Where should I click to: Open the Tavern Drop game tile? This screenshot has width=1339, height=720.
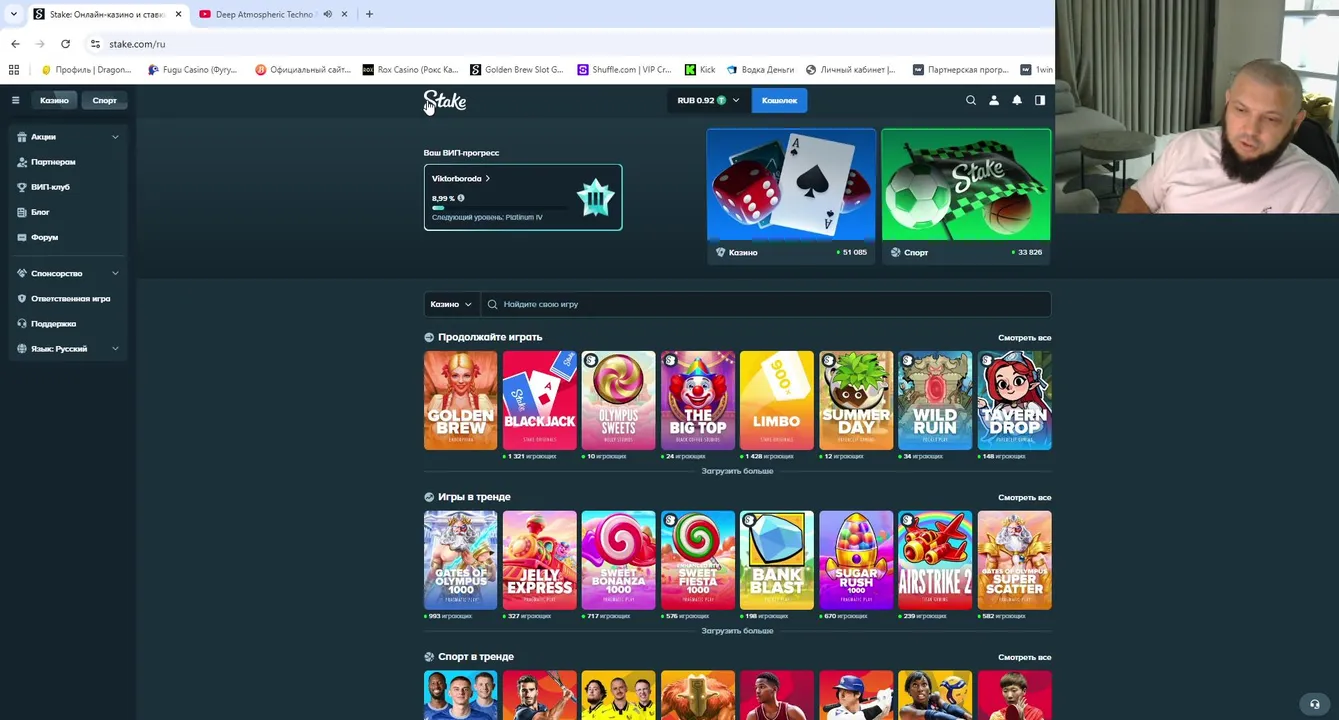click(x=1014, y=400)
